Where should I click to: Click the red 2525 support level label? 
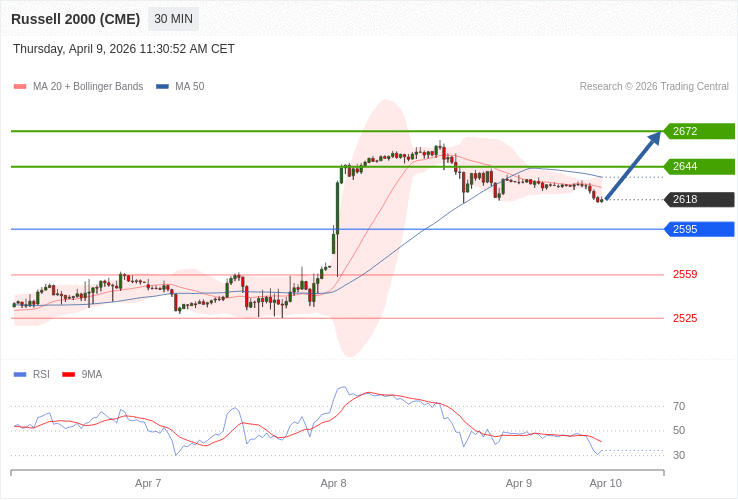click(685, 318)
